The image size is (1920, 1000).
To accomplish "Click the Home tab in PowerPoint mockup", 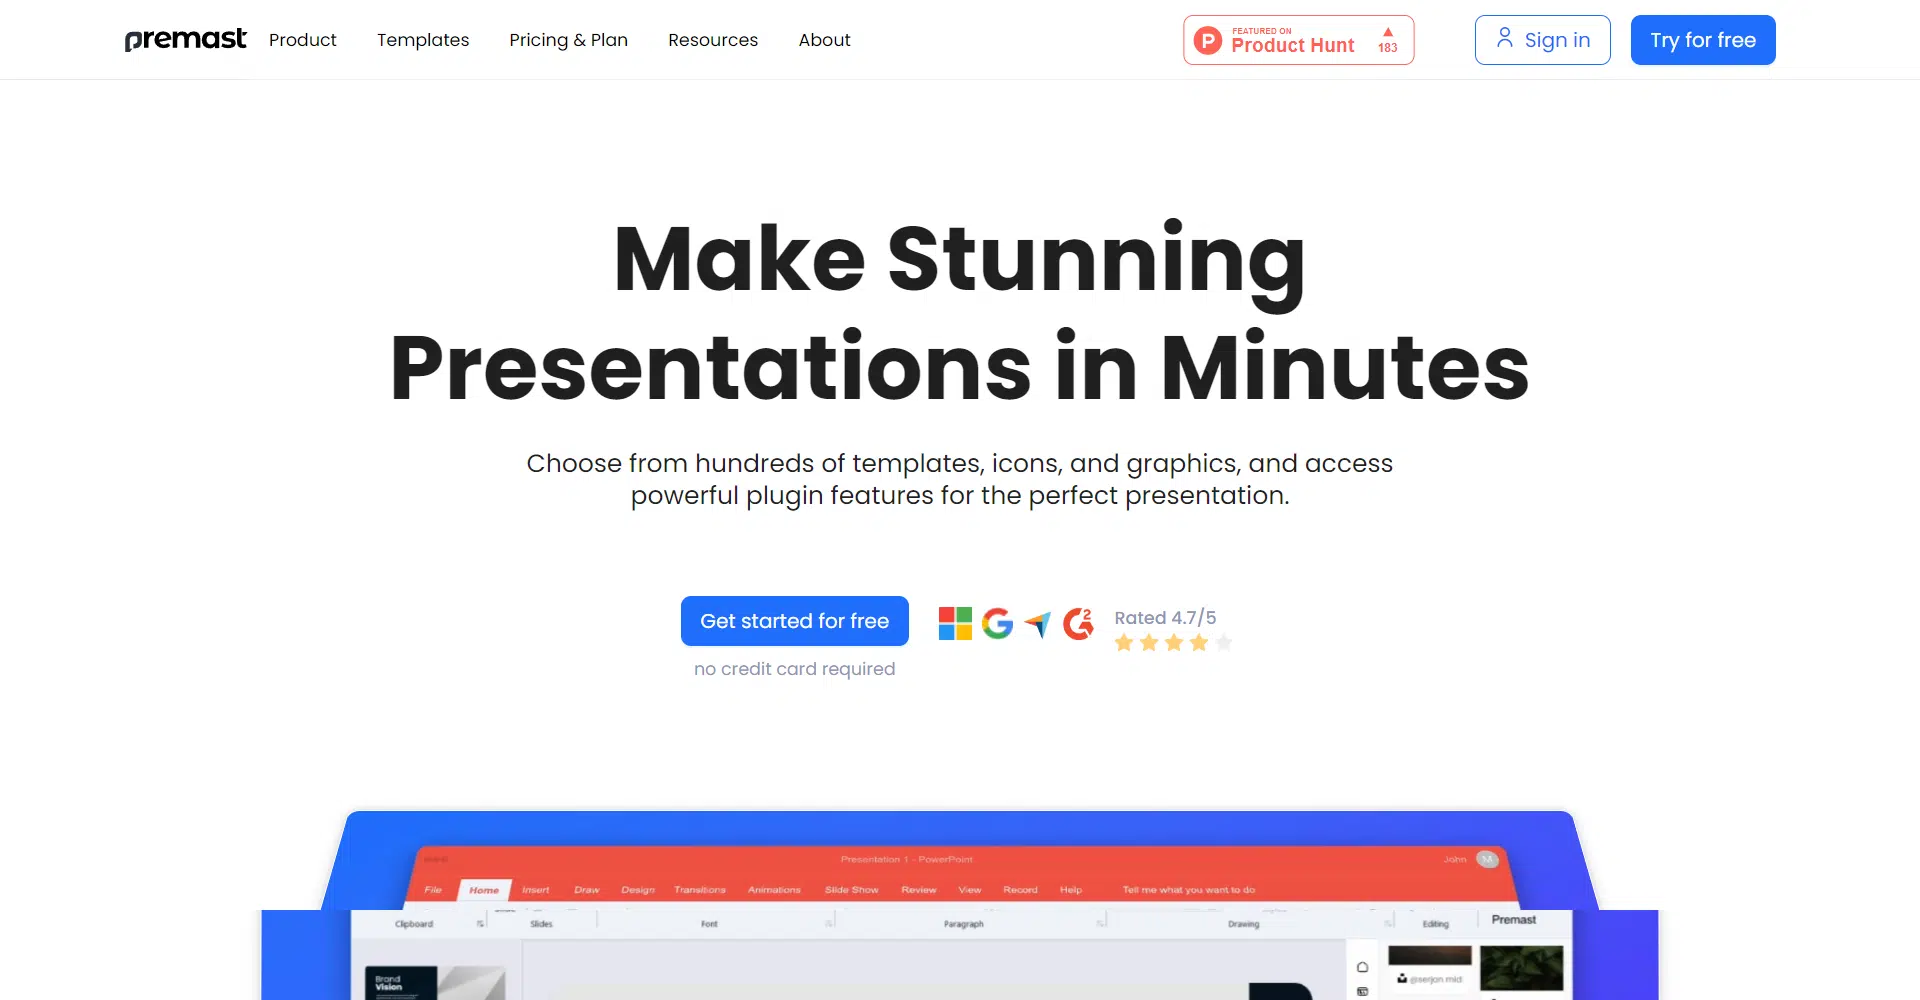I will (x=484, y=890).
